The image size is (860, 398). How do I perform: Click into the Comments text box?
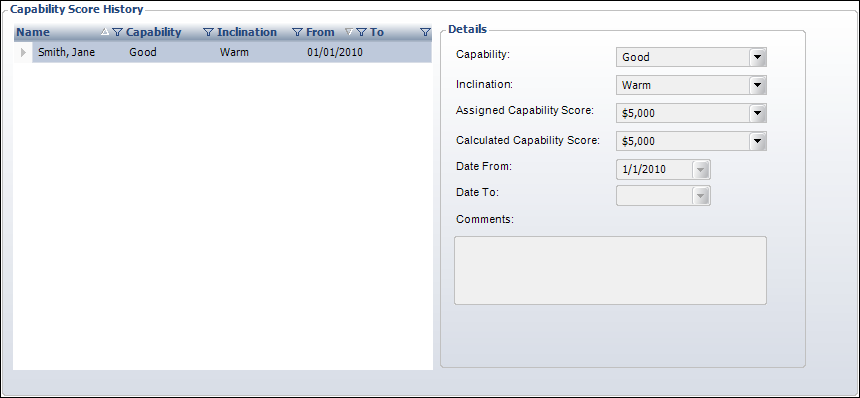[610, 270]
